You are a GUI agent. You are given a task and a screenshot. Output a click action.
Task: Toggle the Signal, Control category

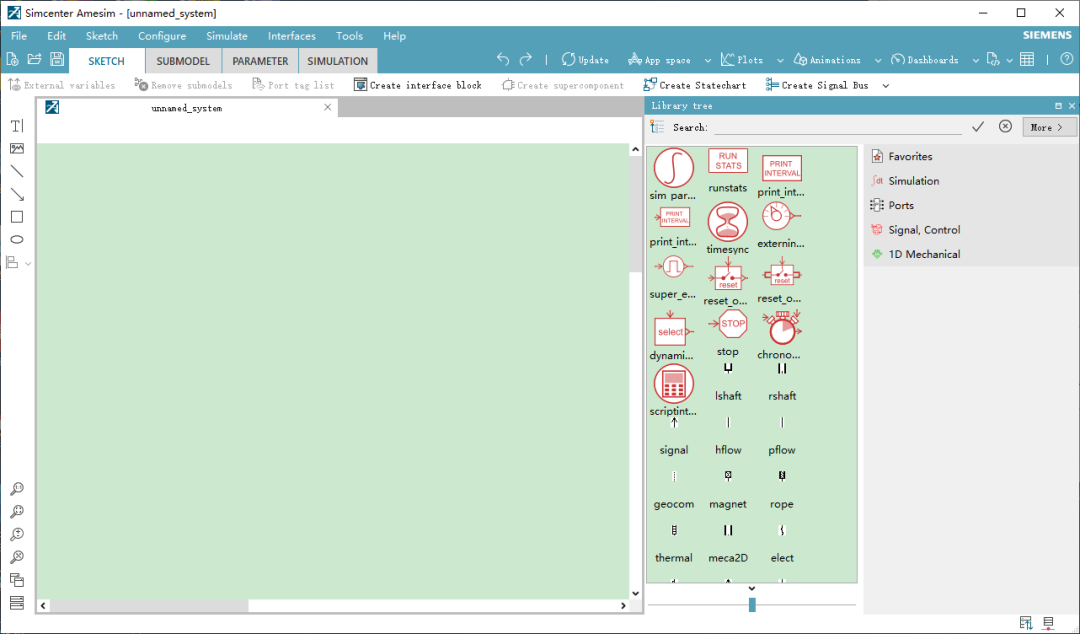click(x=926, y=229)
